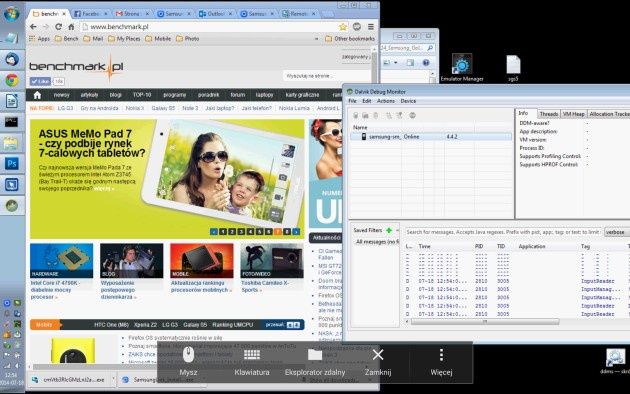Open the laptopy navigation link
Screen dimensions: 630x394
(x=264, y=95)
